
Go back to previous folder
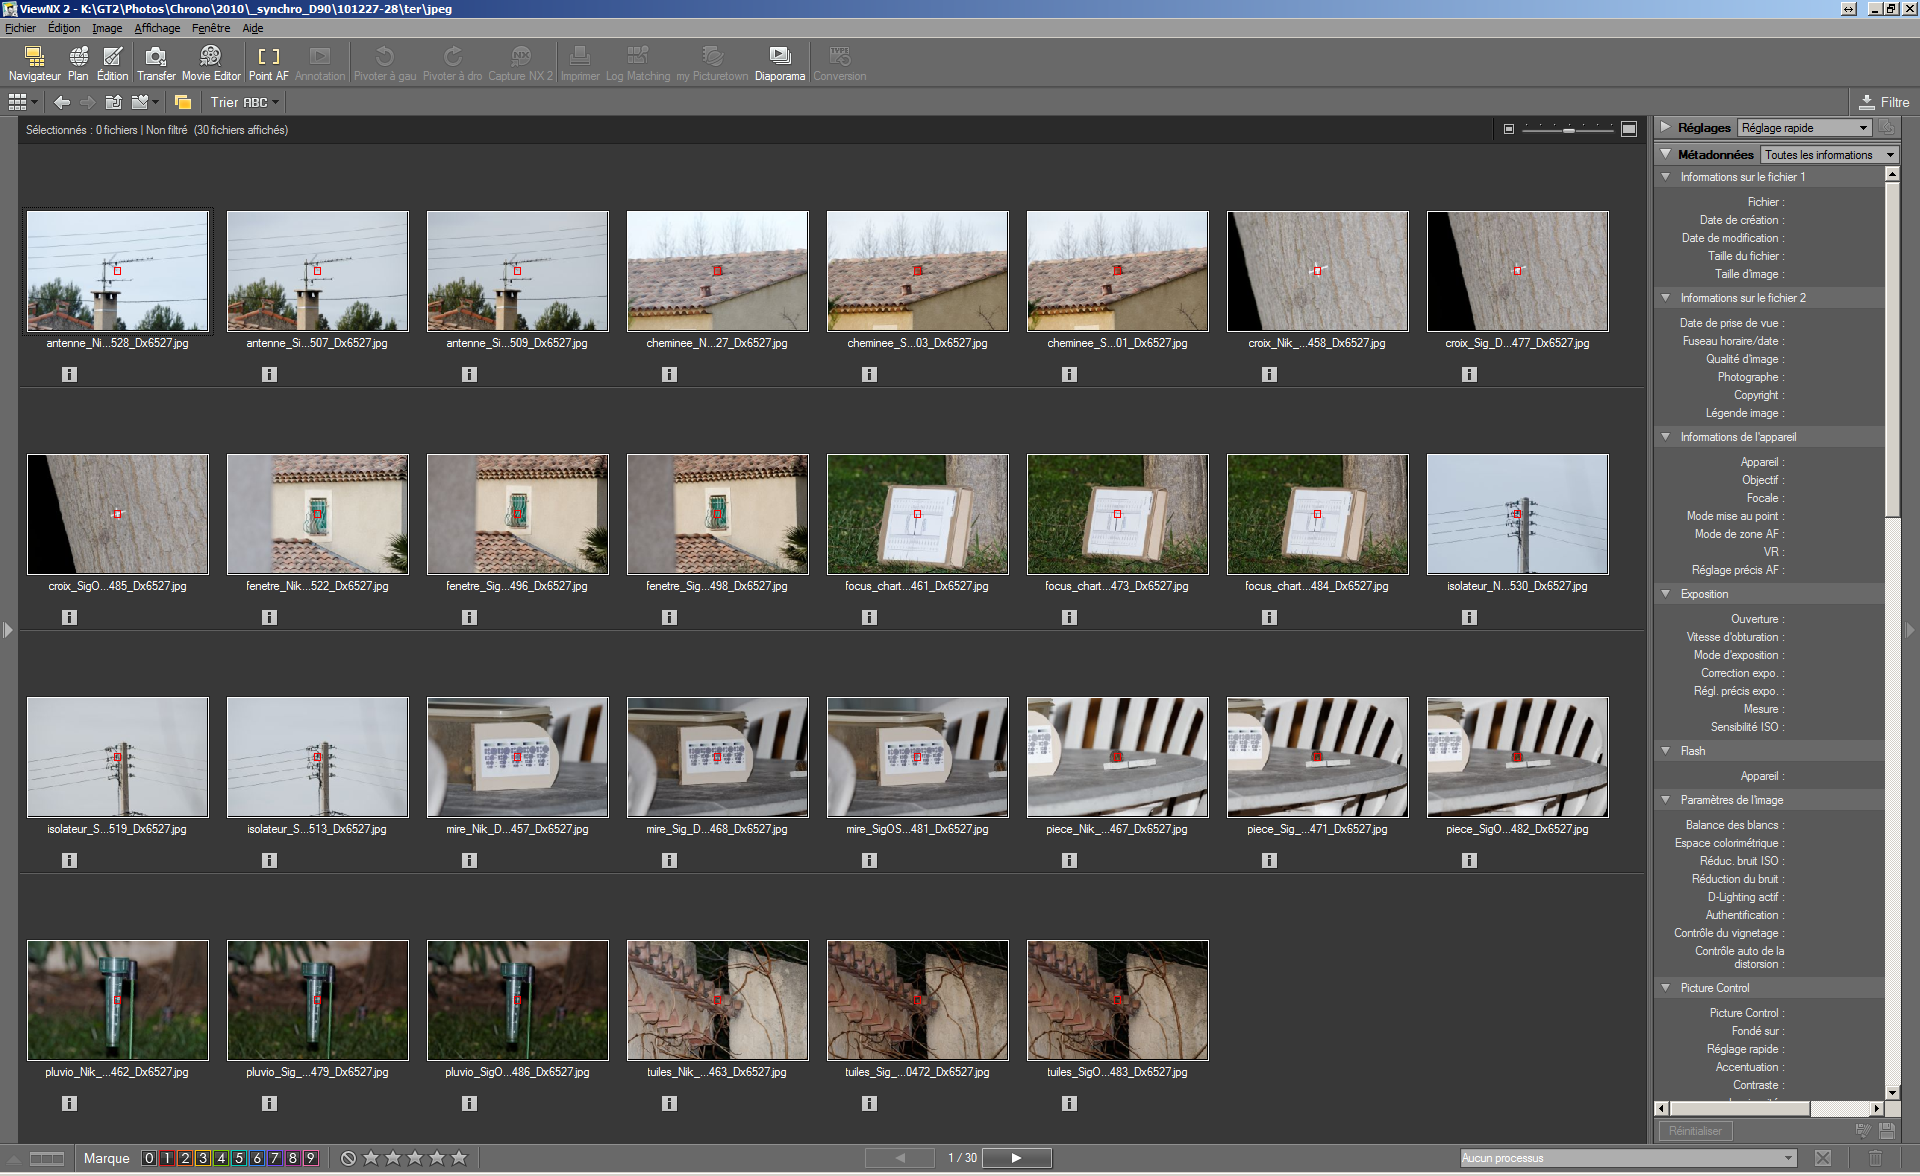(x=62, y=102)
